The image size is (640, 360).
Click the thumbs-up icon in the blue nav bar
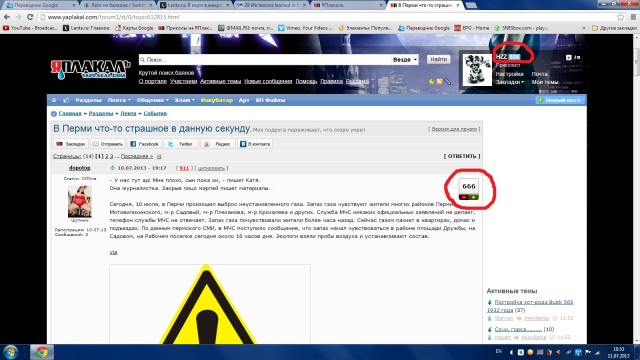pos(66,100)
